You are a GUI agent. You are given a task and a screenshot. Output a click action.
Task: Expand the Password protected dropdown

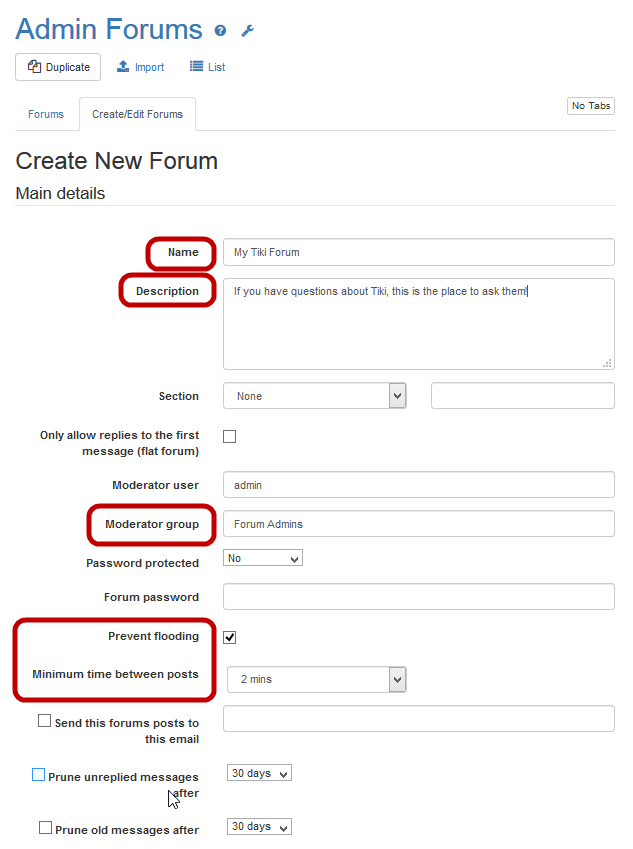(x=263, y=558)
